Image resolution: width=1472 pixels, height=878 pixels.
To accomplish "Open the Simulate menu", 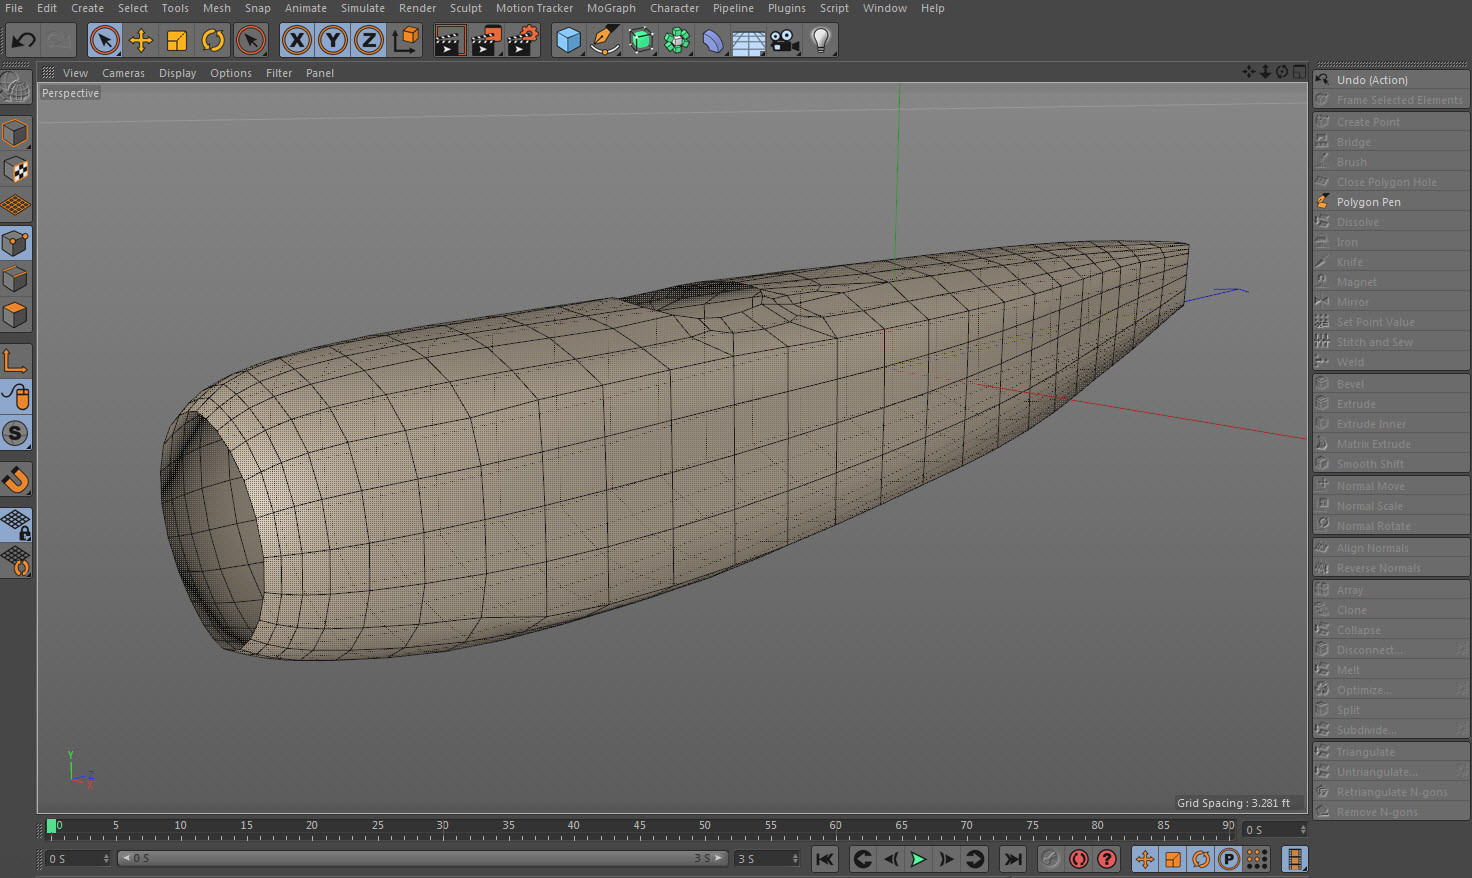I will click(362, 8).
